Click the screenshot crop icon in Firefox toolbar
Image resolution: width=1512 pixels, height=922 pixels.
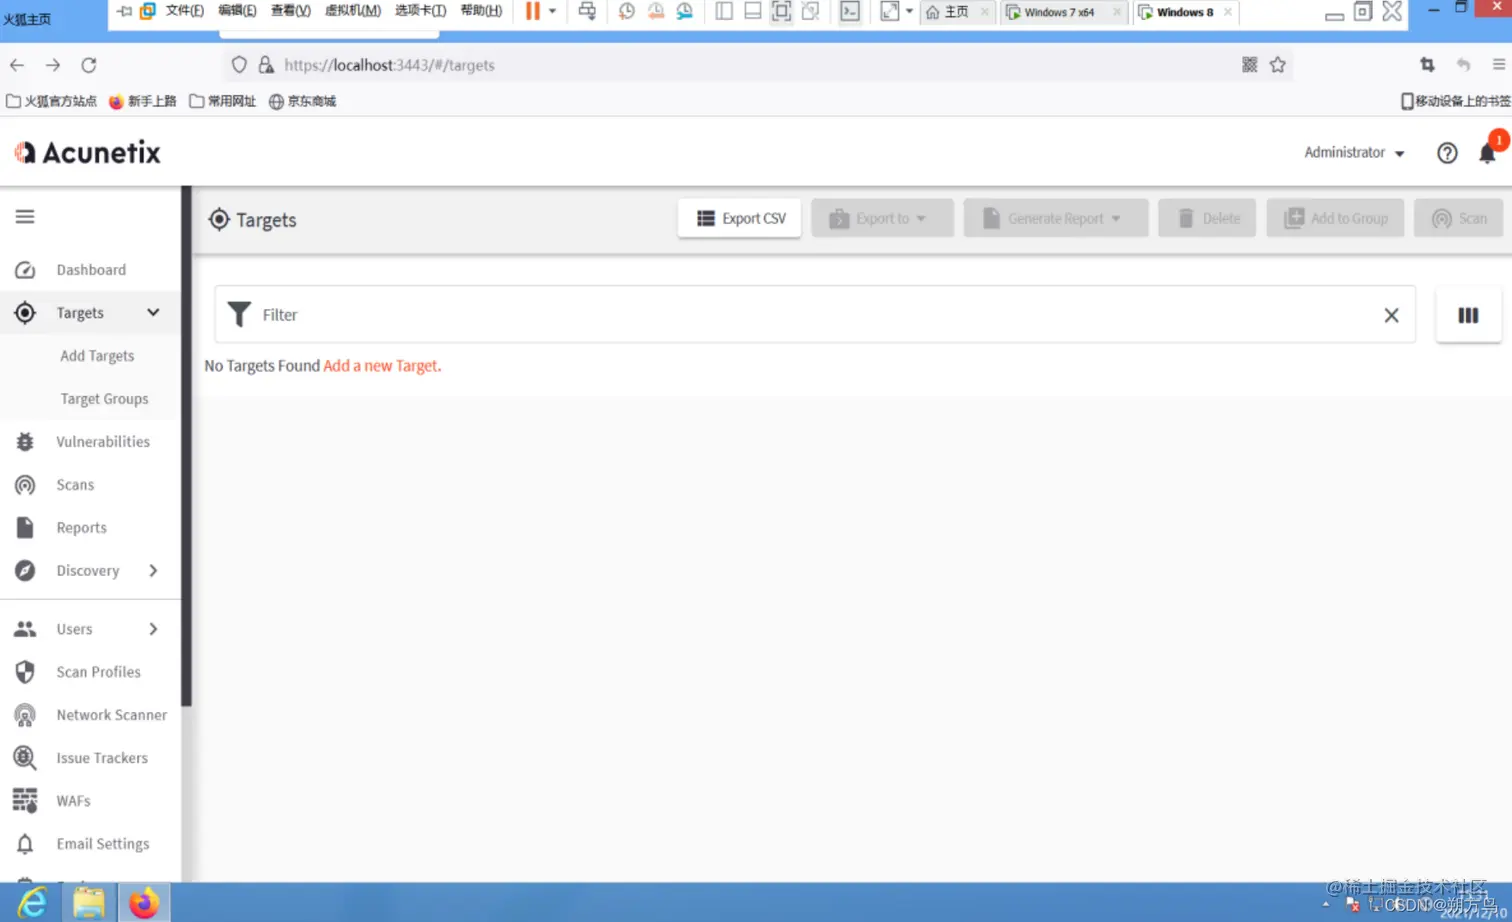pos(1427,65)
